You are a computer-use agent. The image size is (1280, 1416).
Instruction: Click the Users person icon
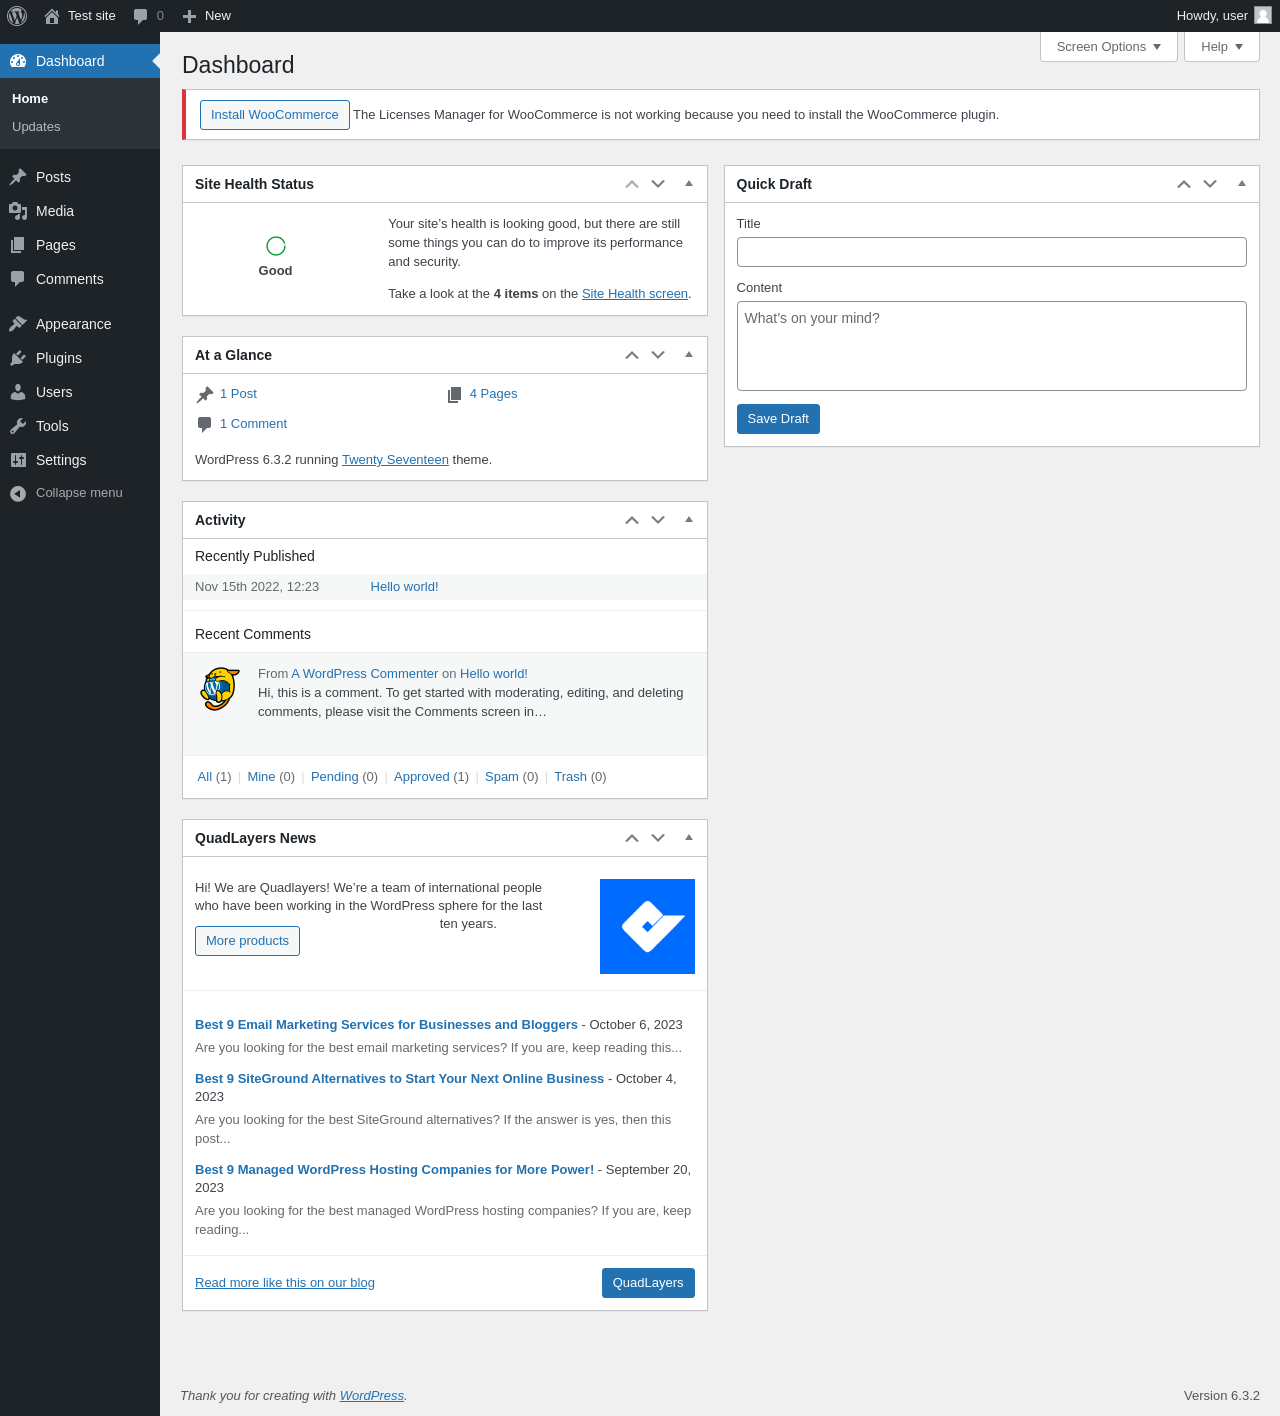18,392
